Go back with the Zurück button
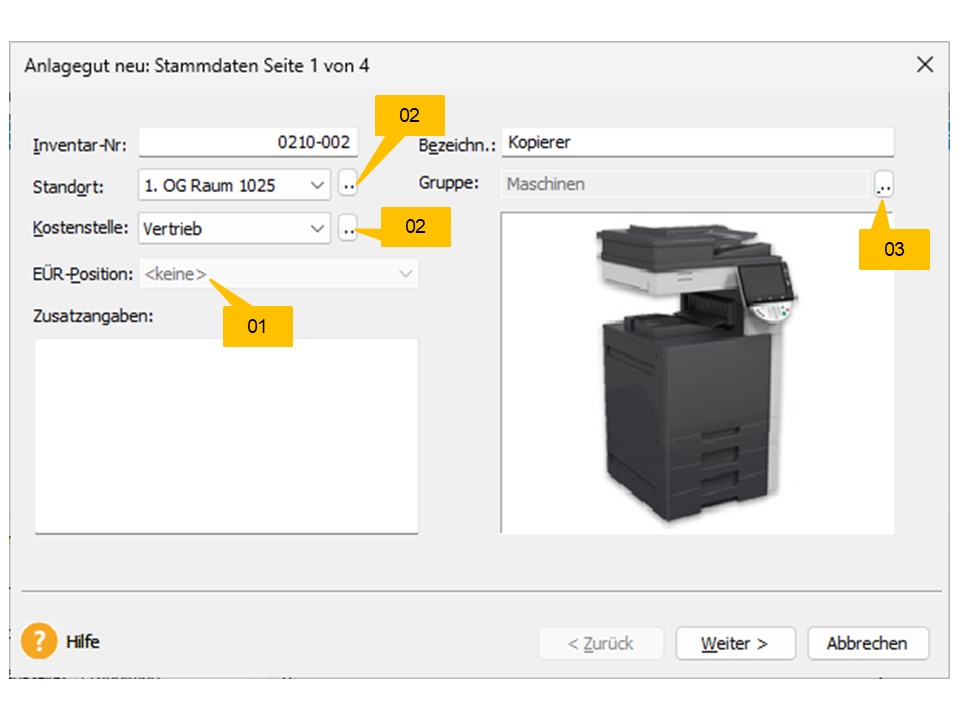Image resolution: width=960 pixels, height=720 pixels. coord(600,643)
